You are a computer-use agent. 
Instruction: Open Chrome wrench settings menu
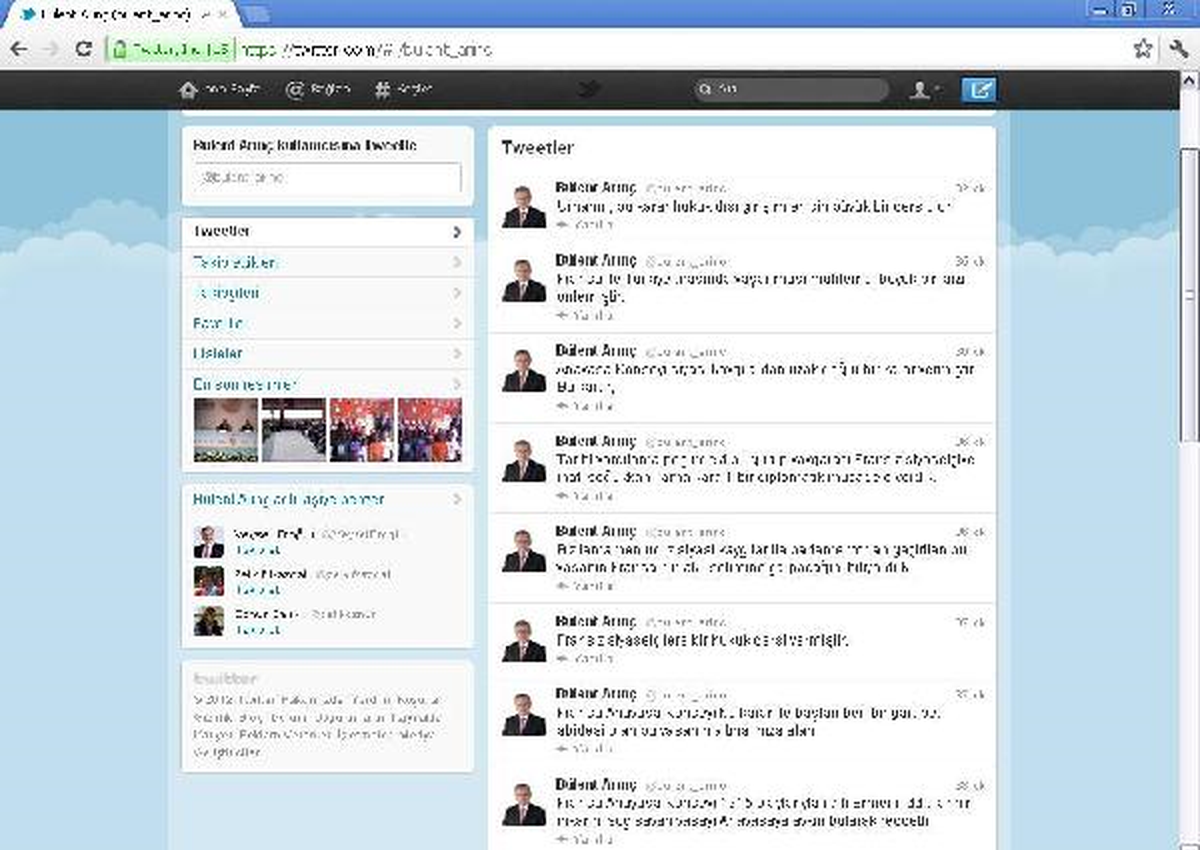click(1177, 49)
